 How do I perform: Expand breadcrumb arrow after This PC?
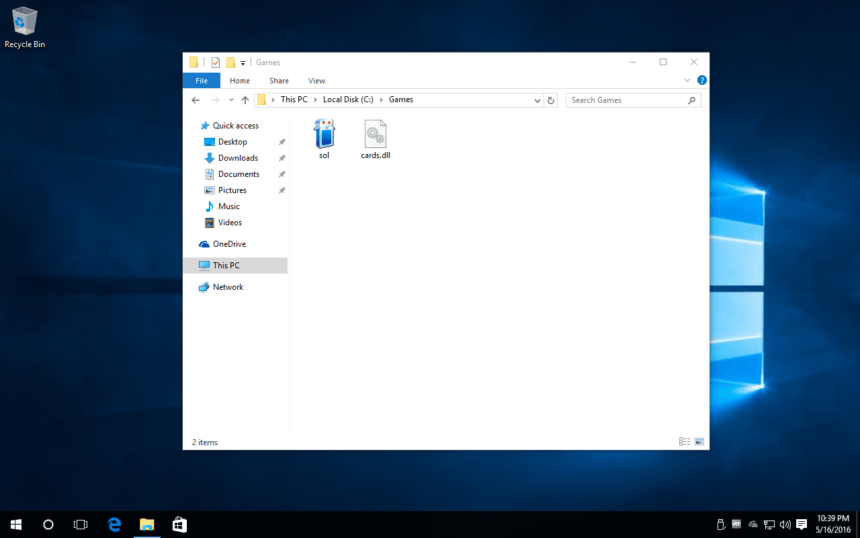315,100
